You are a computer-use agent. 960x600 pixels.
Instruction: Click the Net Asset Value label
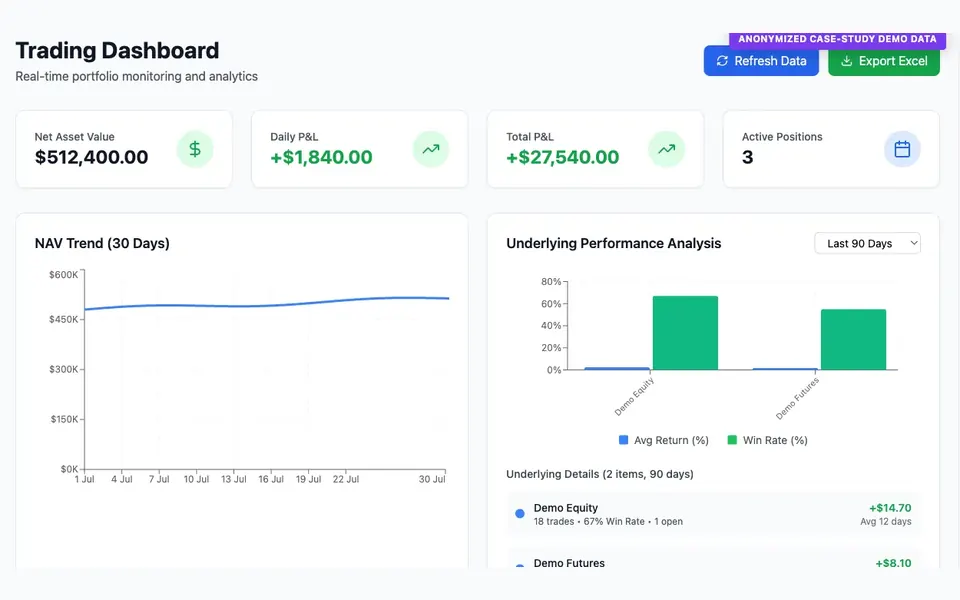click(74, 137)
